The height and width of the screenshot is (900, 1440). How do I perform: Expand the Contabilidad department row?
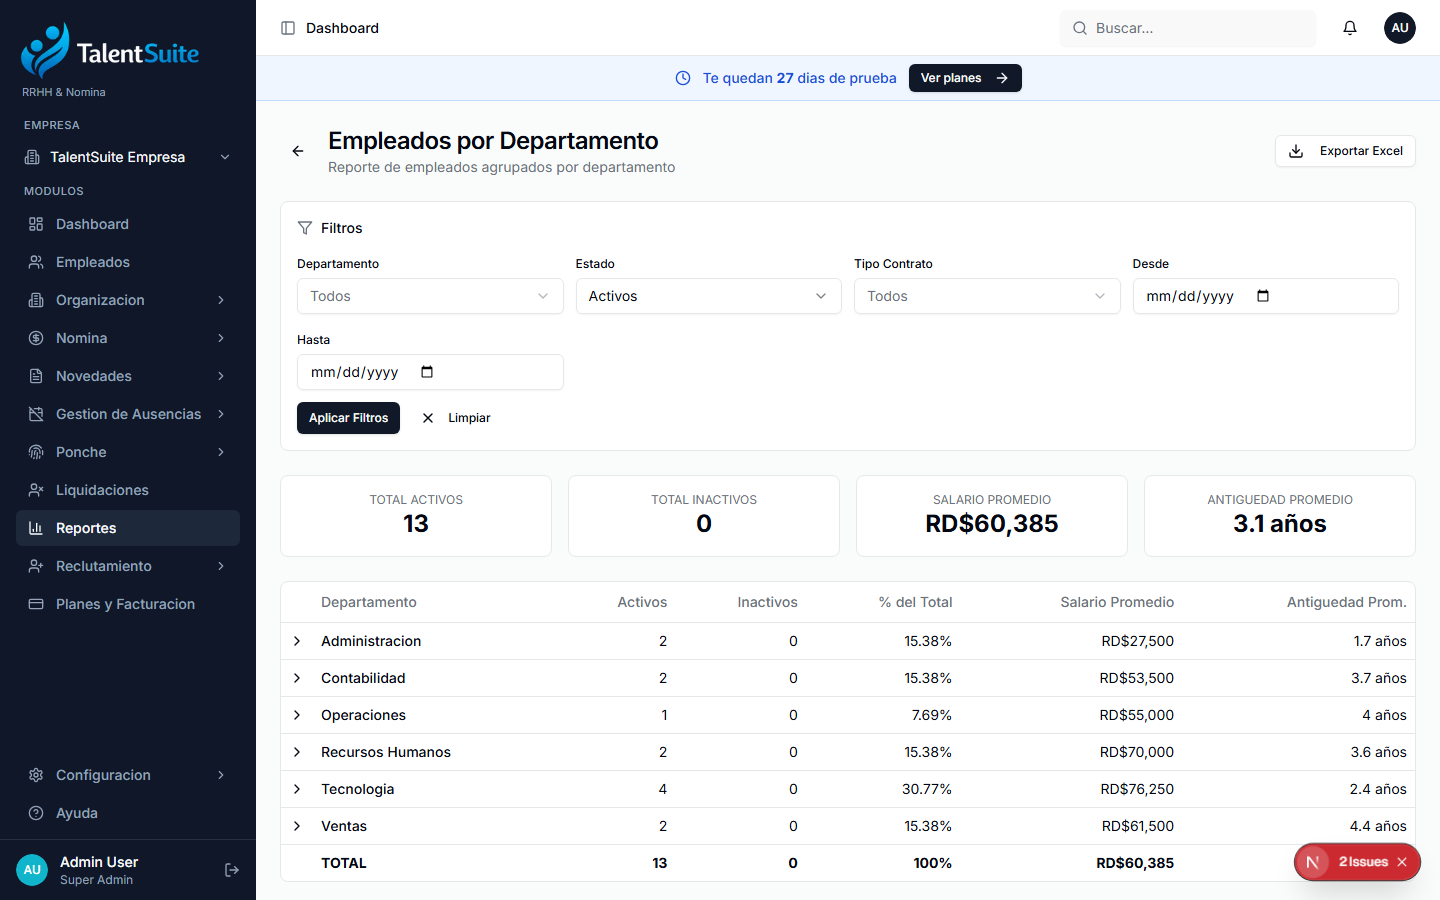click(297, 678)
